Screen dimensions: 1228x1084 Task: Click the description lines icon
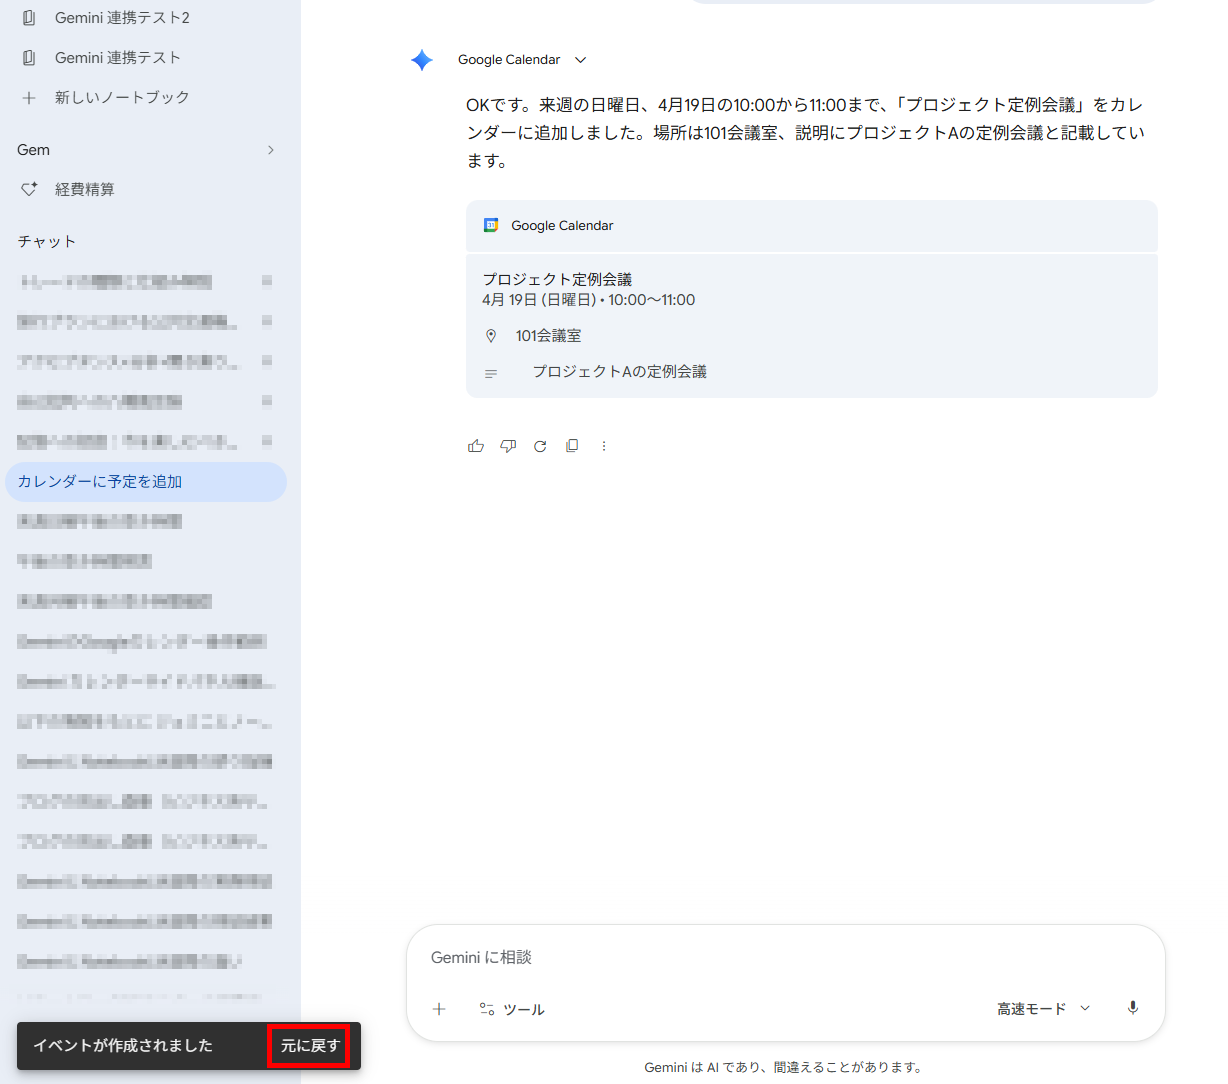tap(491, 373)
